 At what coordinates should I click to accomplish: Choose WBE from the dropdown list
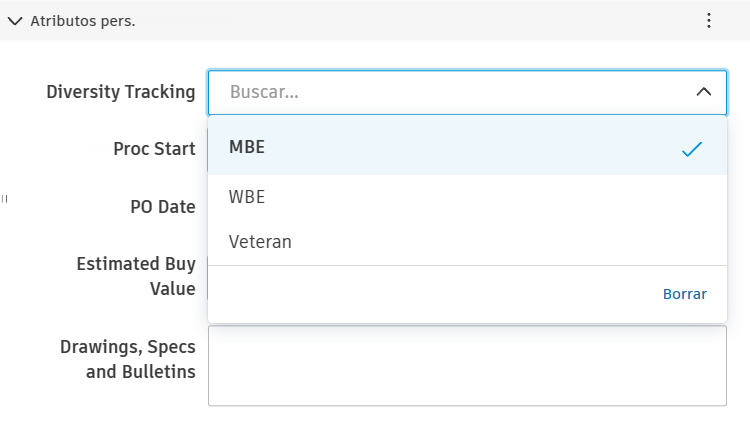pyautogui.click(x=247, y=197)
